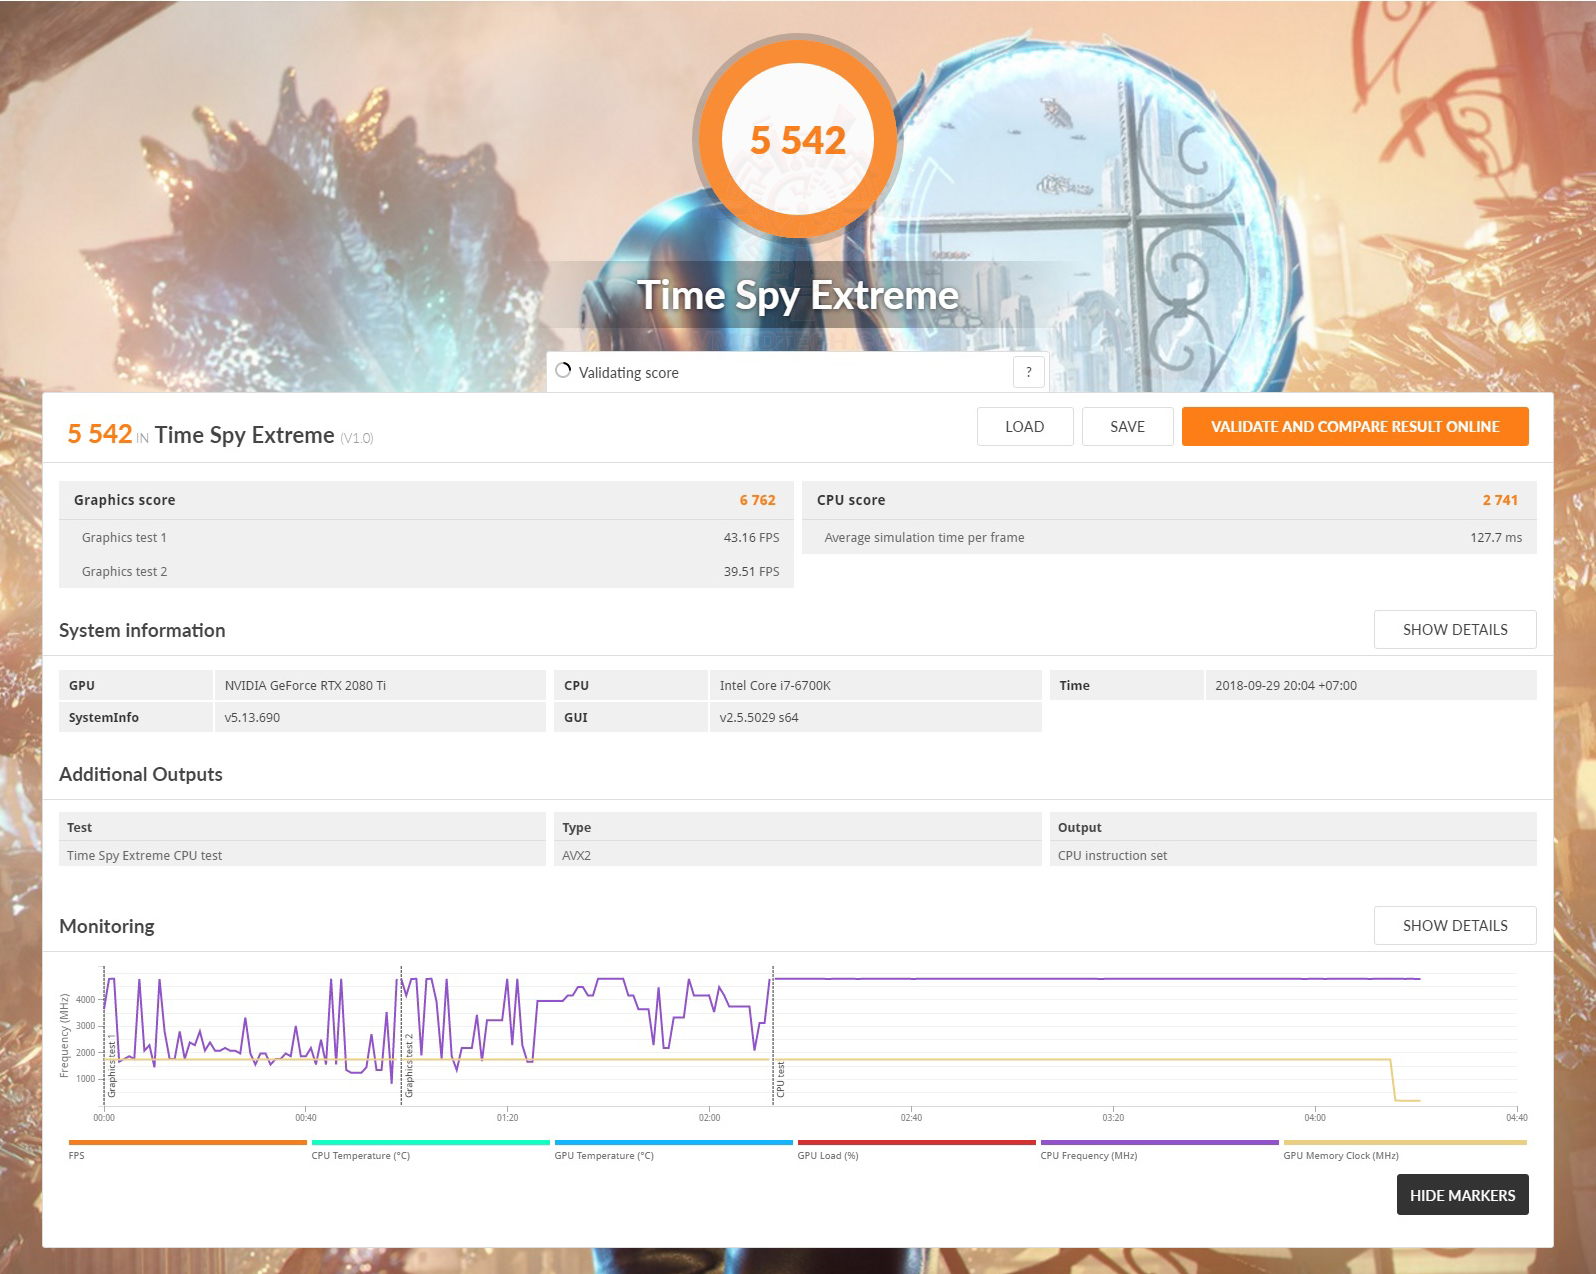Click the Graphics score value 6 762
Image resolution: width=1596 pixels, height=1274 pixels.
[758, 500]
